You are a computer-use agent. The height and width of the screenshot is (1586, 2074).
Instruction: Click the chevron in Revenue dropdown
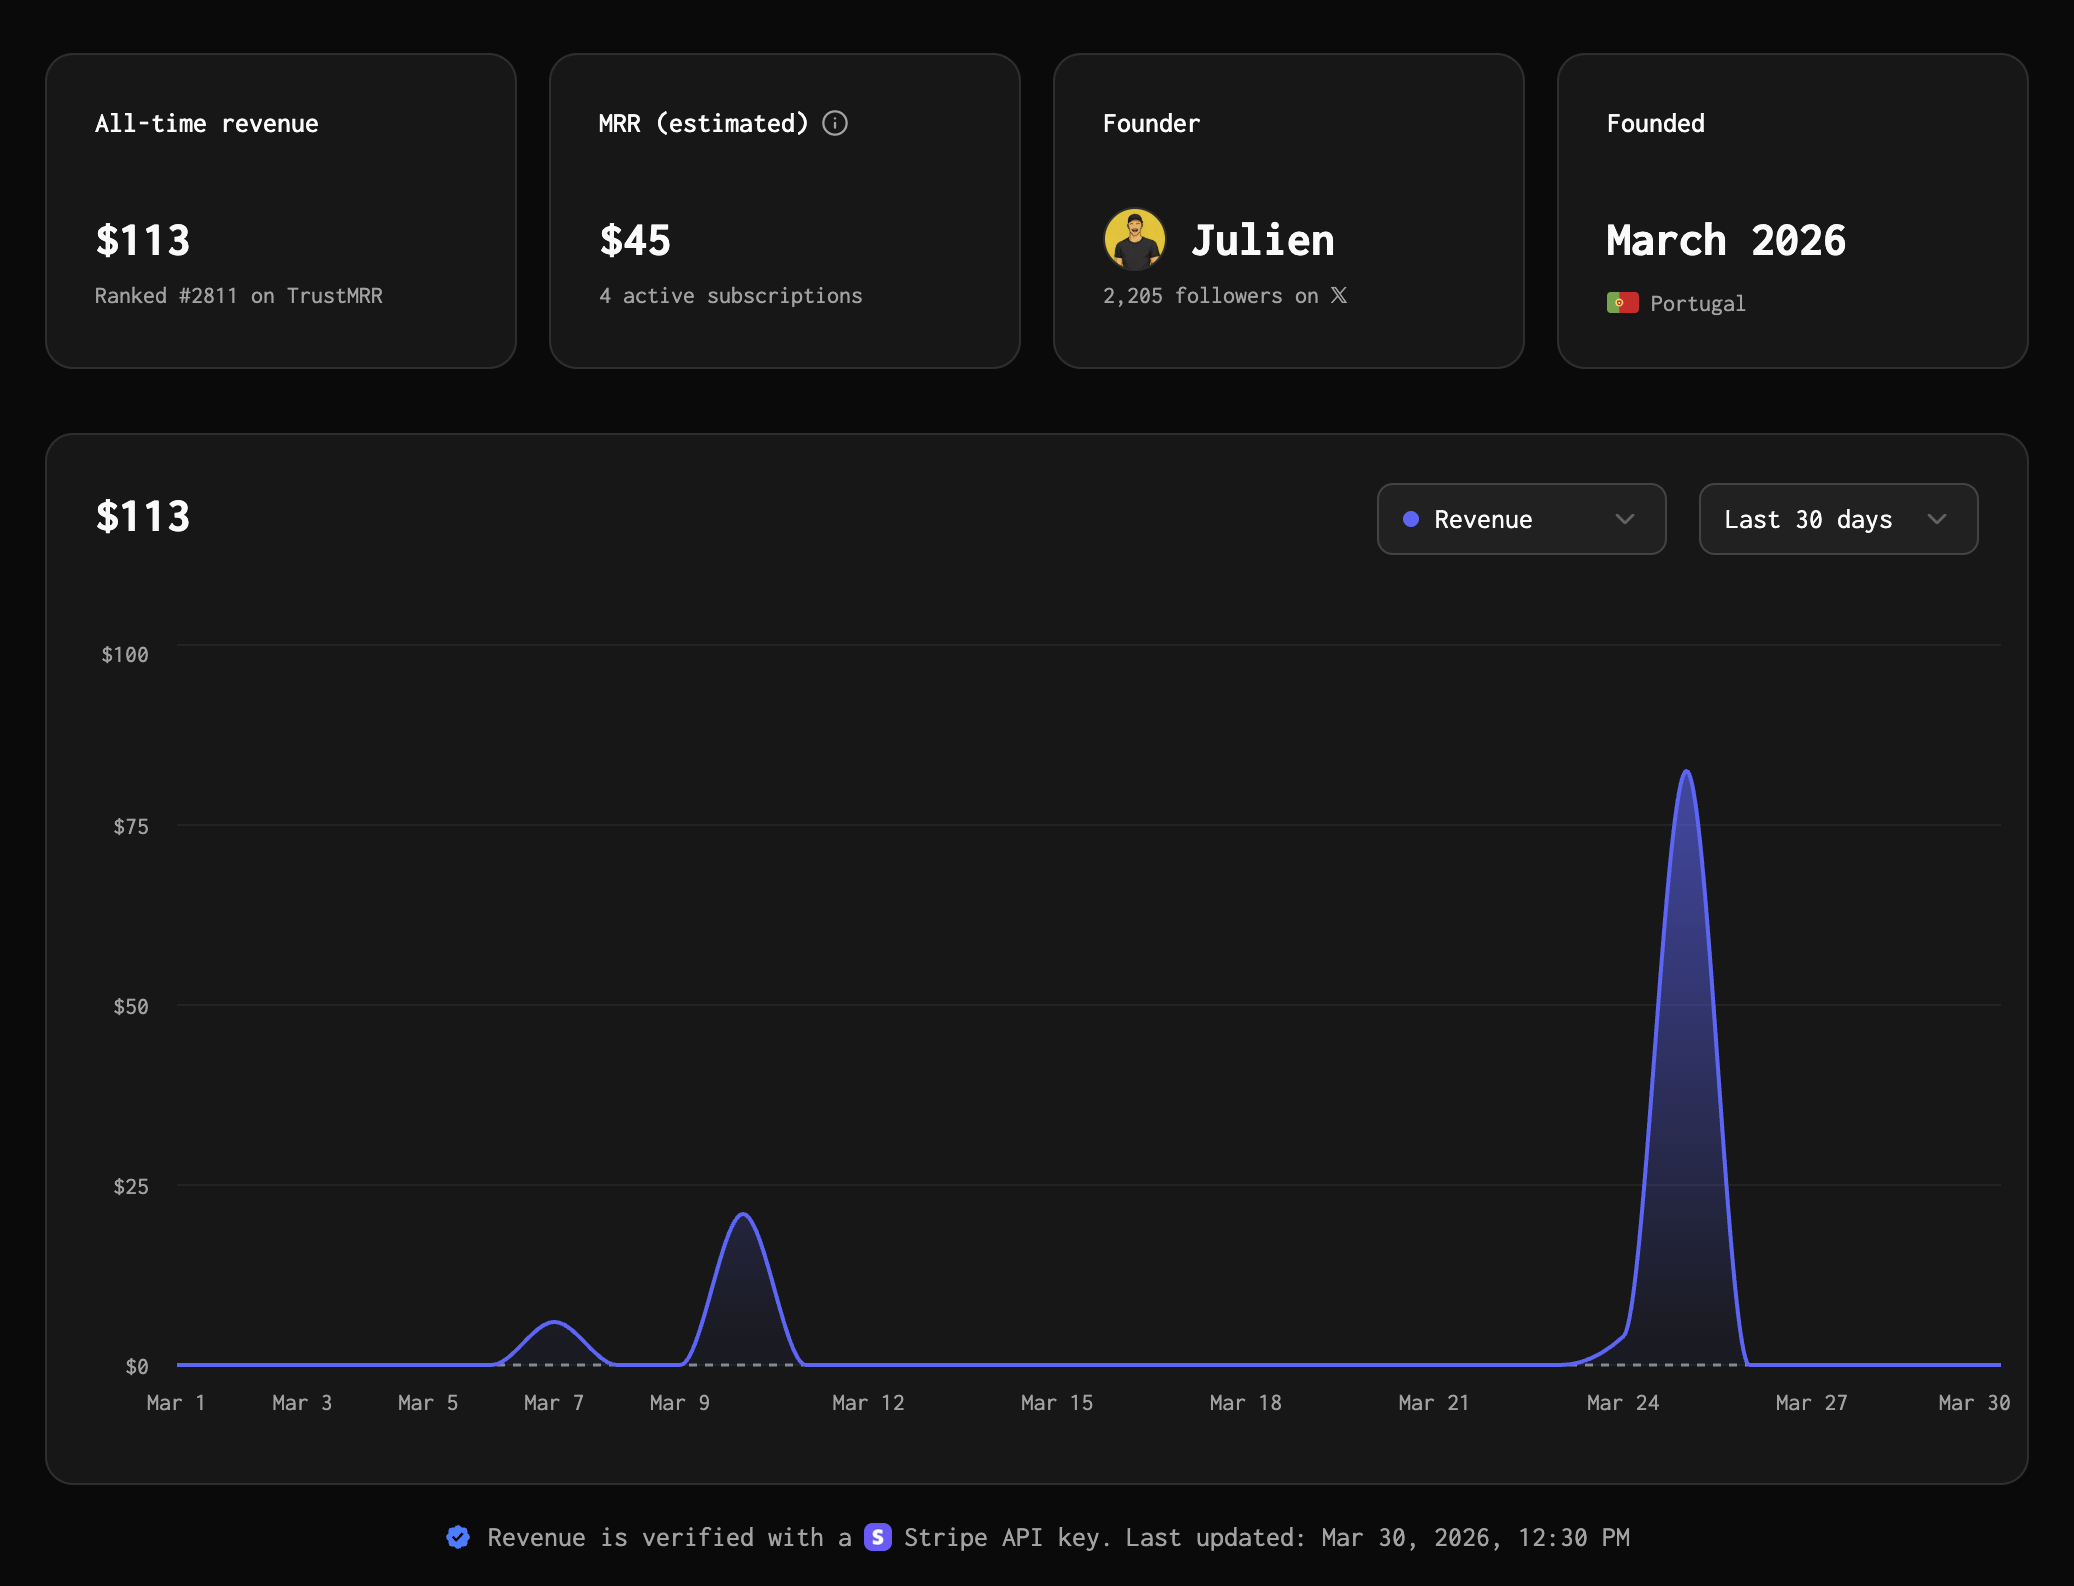point(1625,519)
